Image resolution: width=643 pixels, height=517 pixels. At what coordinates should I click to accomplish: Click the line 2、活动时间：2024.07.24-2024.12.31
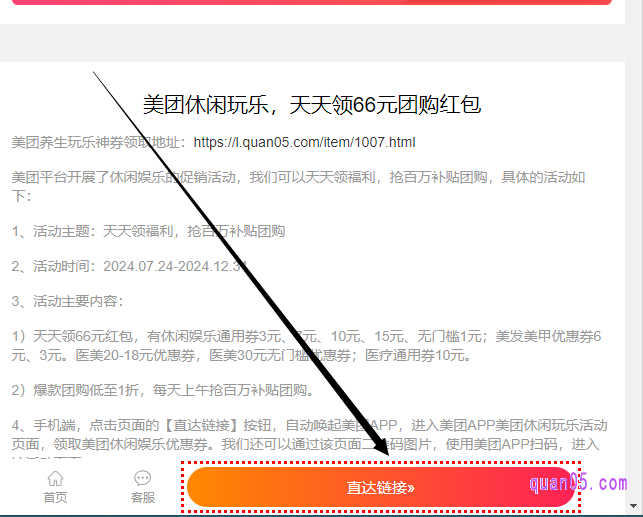[x=130, y=266]
